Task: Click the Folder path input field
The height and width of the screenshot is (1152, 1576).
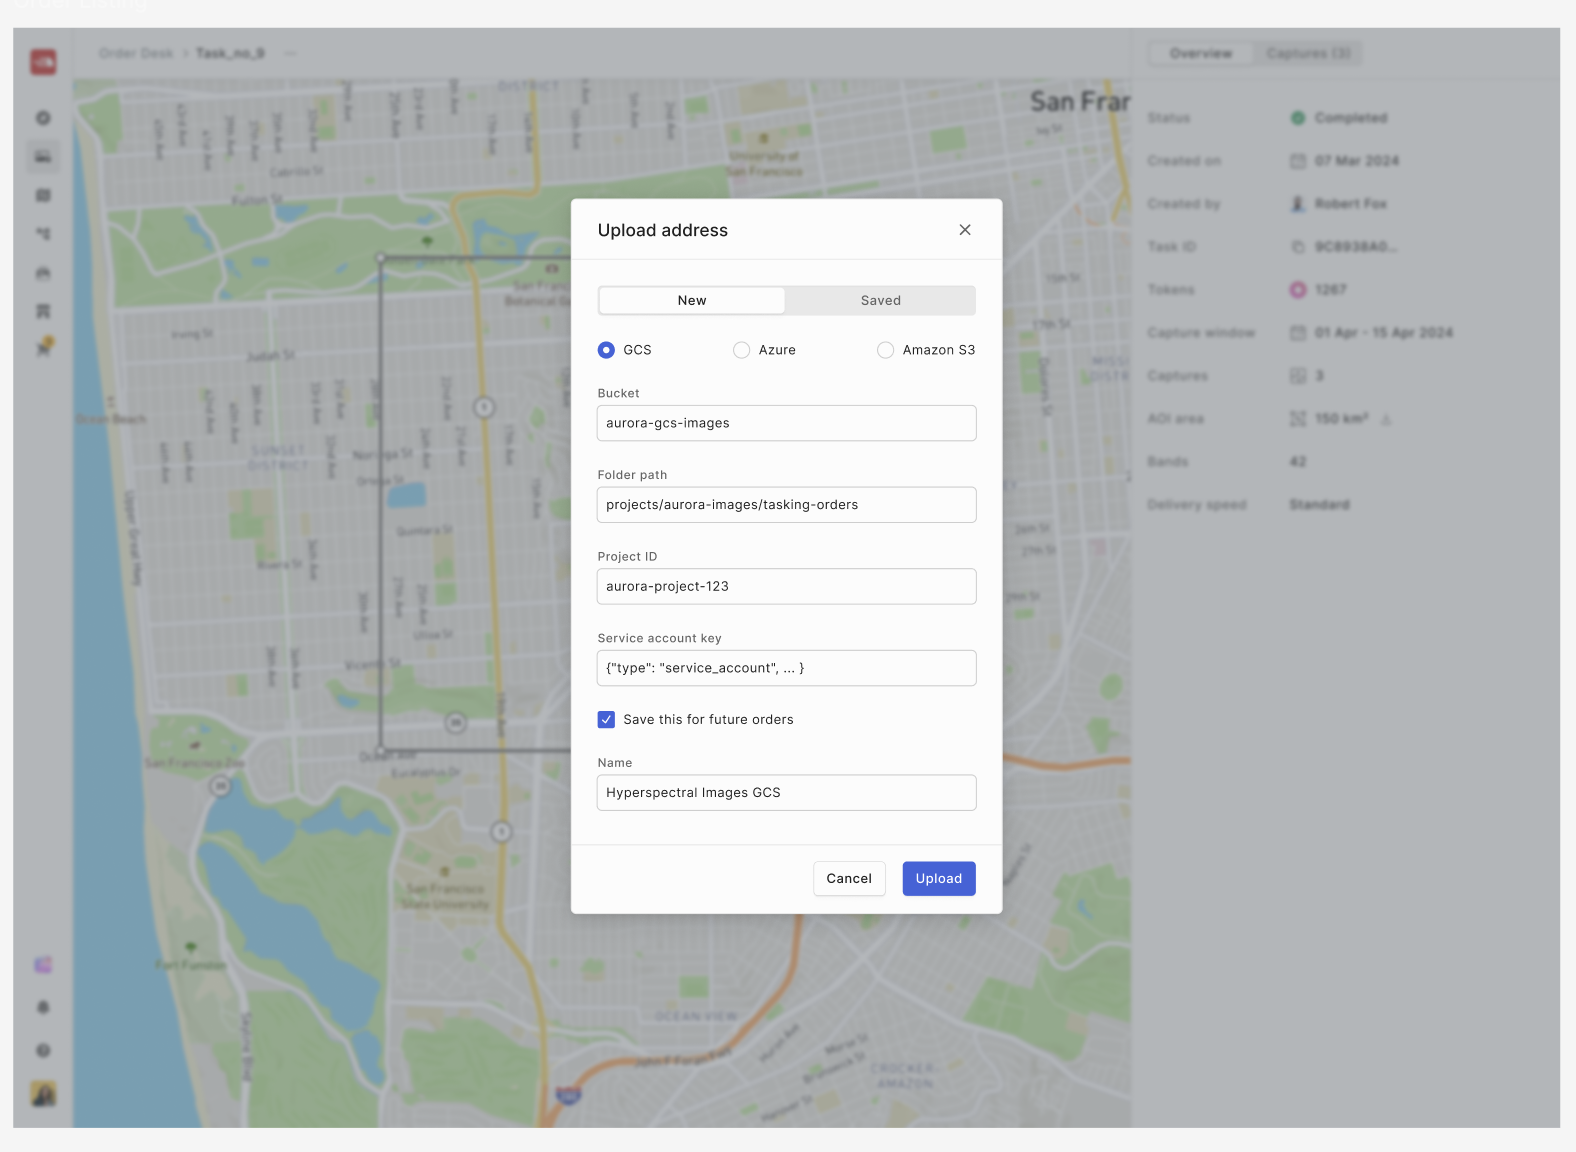Action: click(x=786, y=505)
